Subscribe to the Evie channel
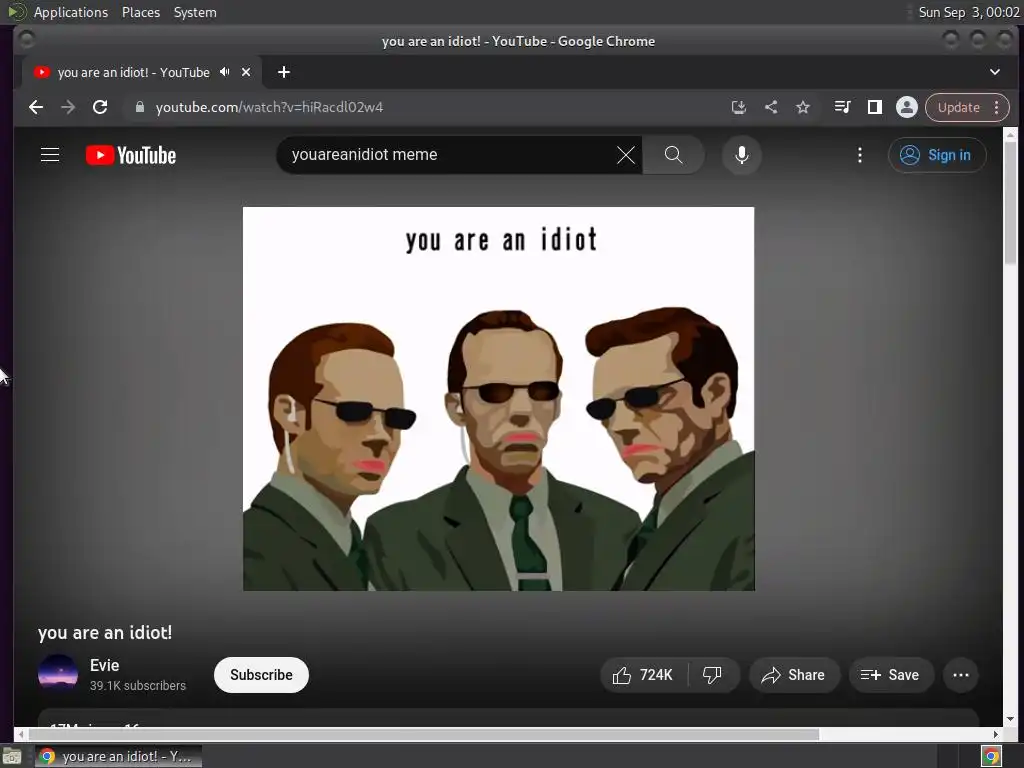The height and width of the screenshot is (768, 1024). (261, 675)
